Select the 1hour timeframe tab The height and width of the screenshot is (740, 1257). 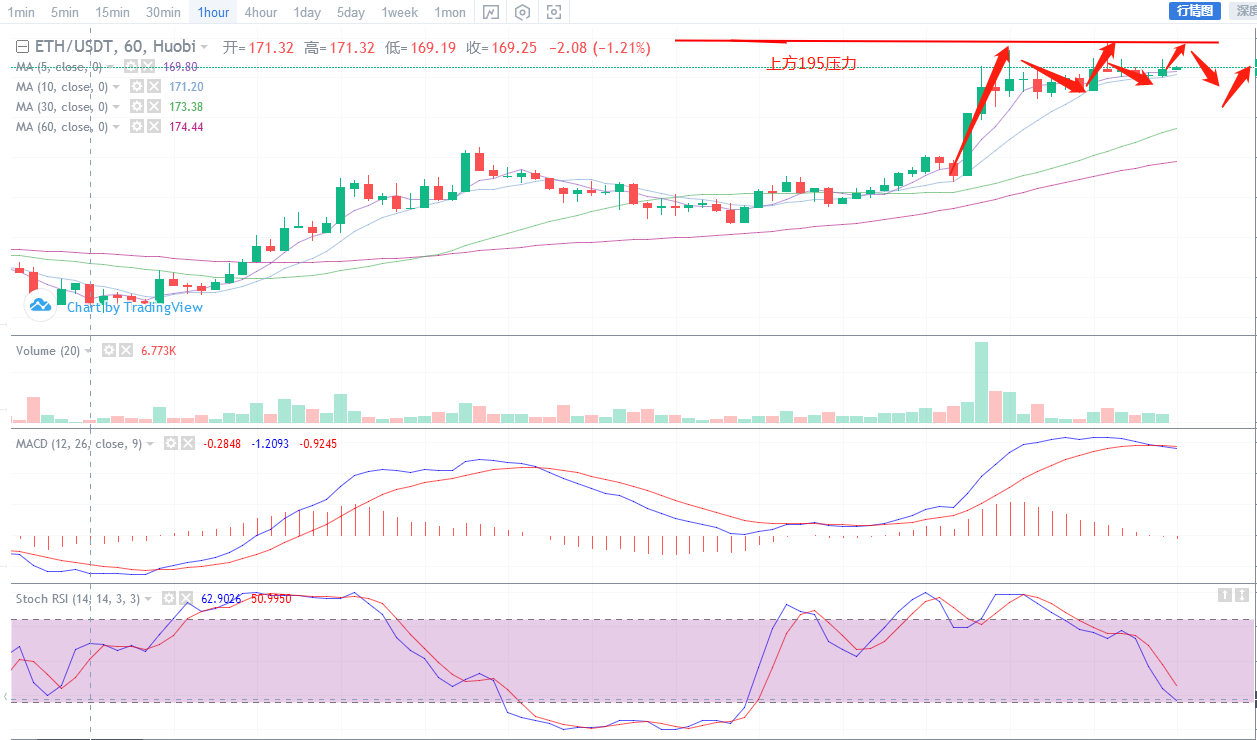213,12
